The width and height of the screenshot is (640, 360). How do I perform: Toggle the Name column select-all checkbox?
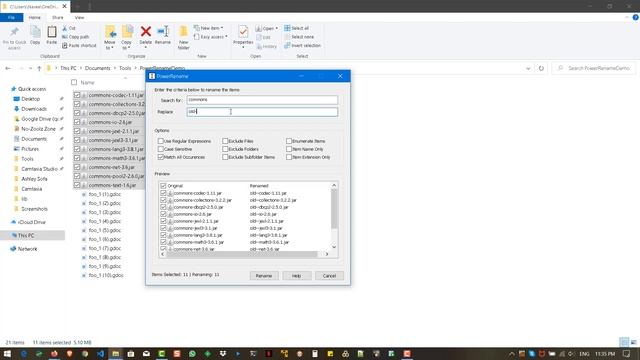pos(74,82)
